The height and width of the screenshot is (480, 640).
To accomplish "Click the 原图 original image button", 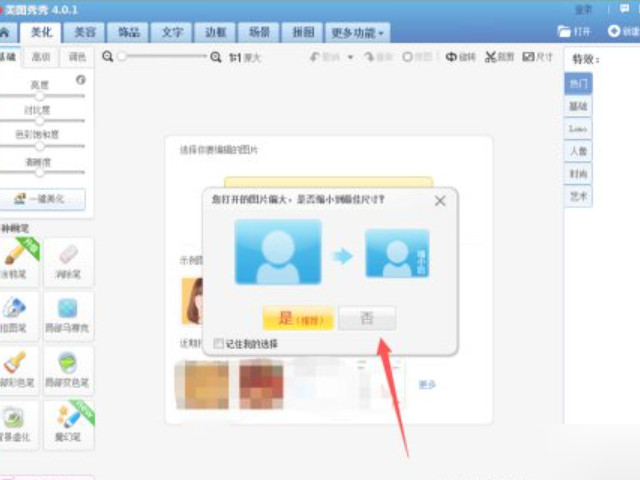I will point(417,57).
